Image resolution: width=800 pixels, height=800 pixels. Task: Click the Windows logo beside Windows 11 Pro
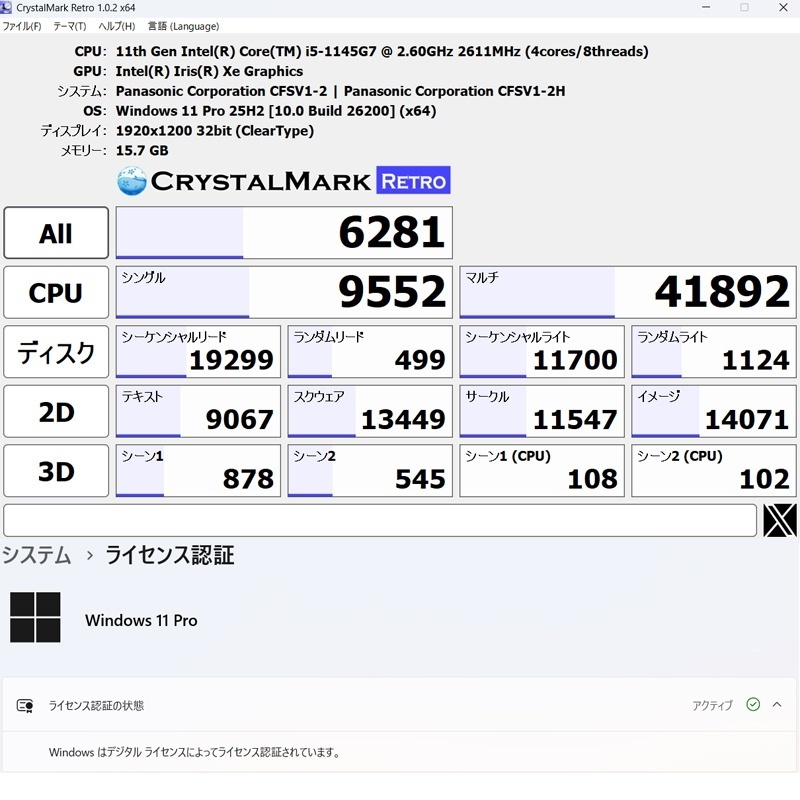(x=35, y=617)
